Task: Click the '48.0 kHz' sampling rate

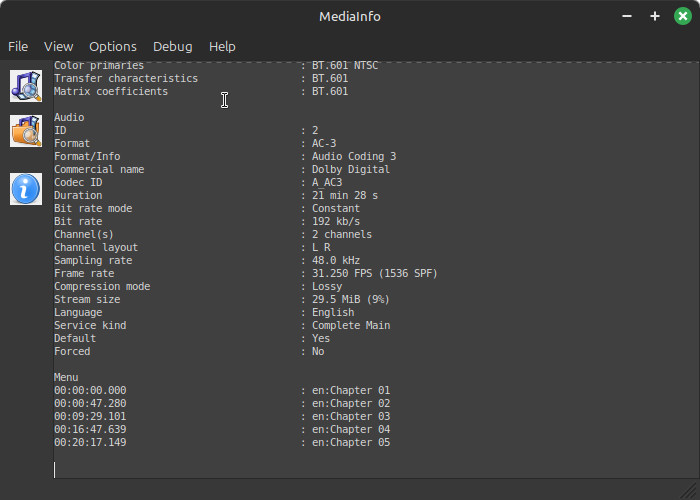Action: point(336,260)
